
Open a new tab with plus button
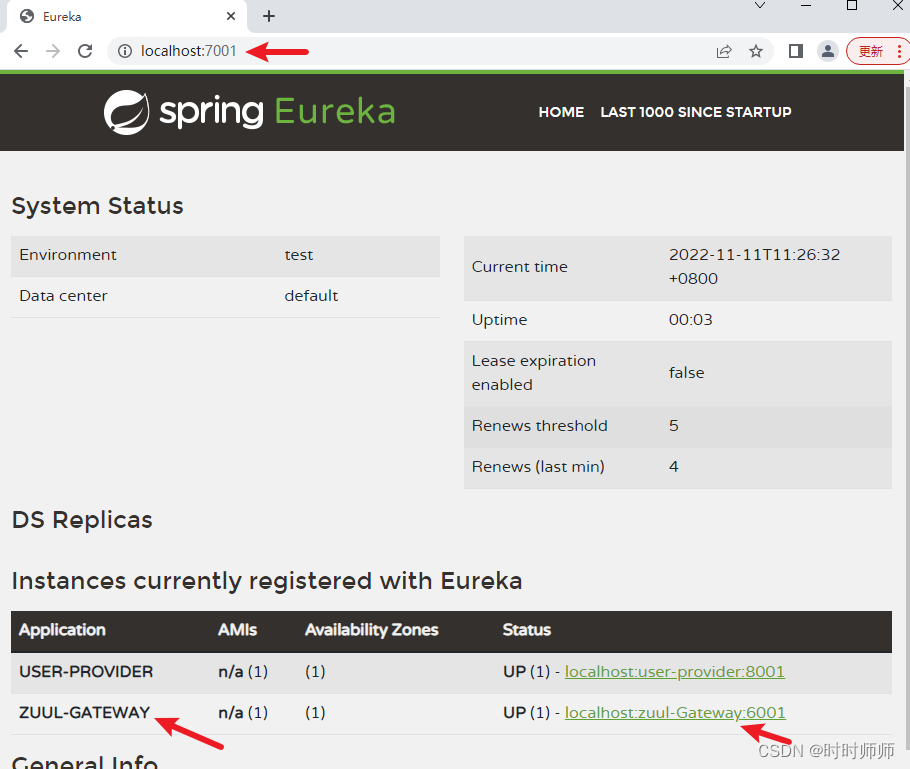point(269,16)
